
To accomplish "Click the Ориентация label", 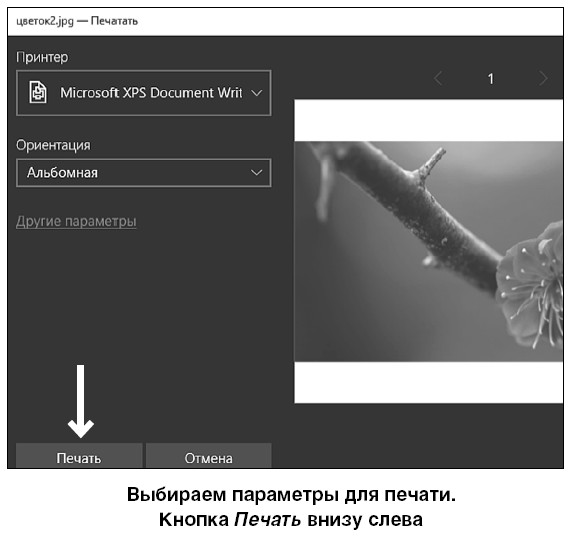I will pos(53,145).
